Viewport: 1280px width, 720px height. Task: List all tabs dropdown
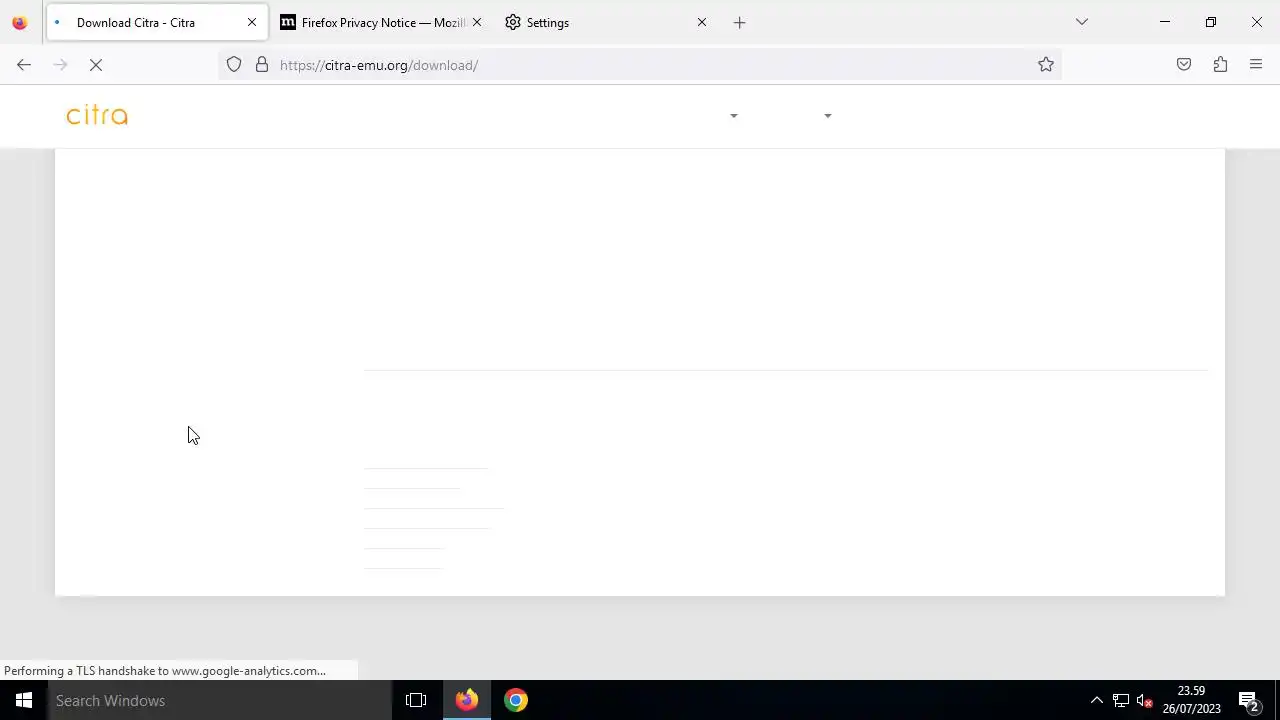click(1082, 22)
